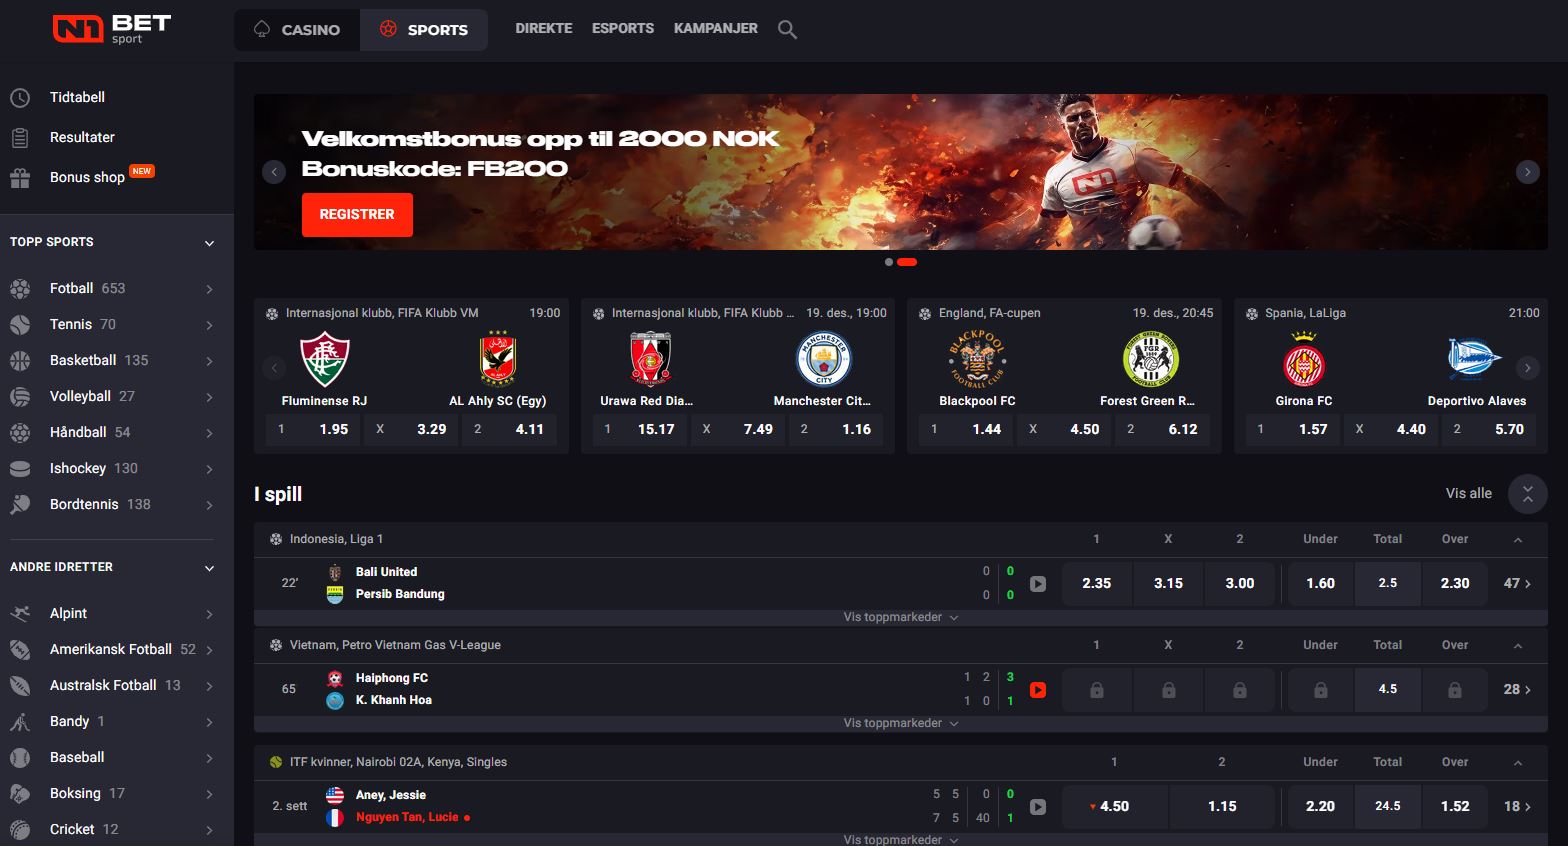The image size is (1568, 846).
Task: Click the Tidtabell clock icon
Action: pos(20,98)
